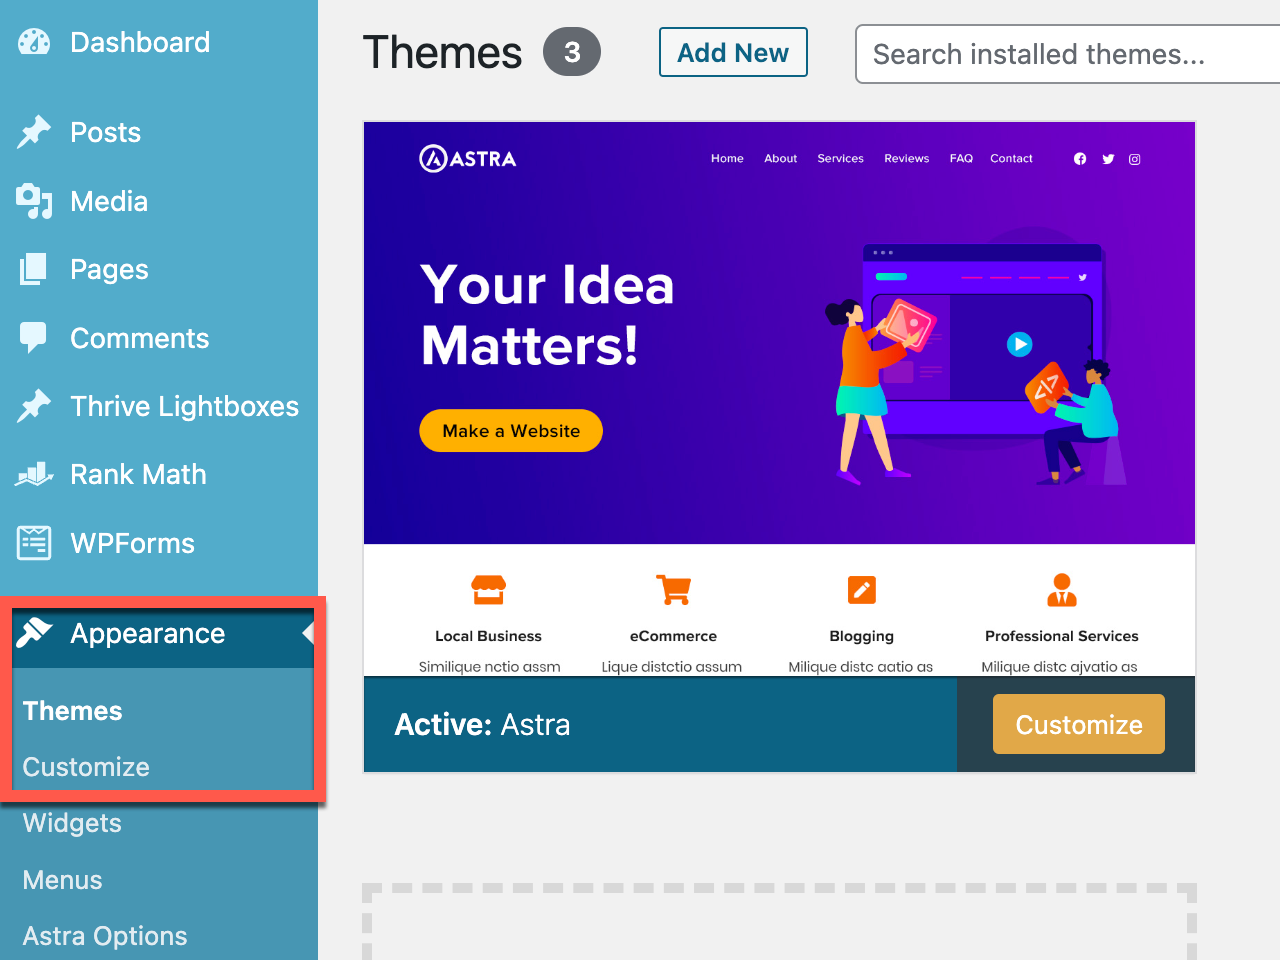Image resolution: width=1280 pixels, height=960 pixels.
Task: Click the Blogging pencil icon
Action: point(862,590)
